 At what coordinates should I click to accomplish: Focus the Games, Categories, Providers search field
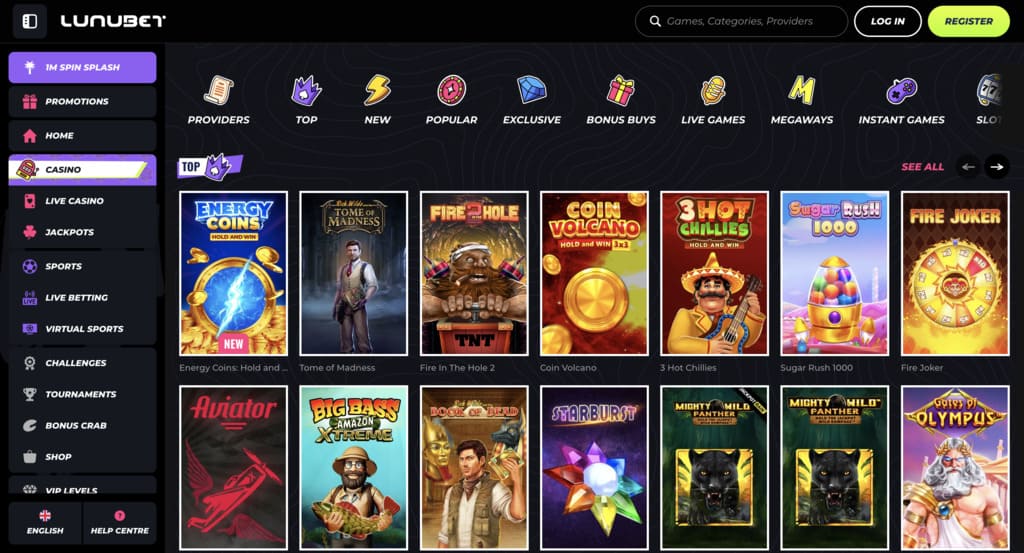pyautogui.click(x=741, y=22)
